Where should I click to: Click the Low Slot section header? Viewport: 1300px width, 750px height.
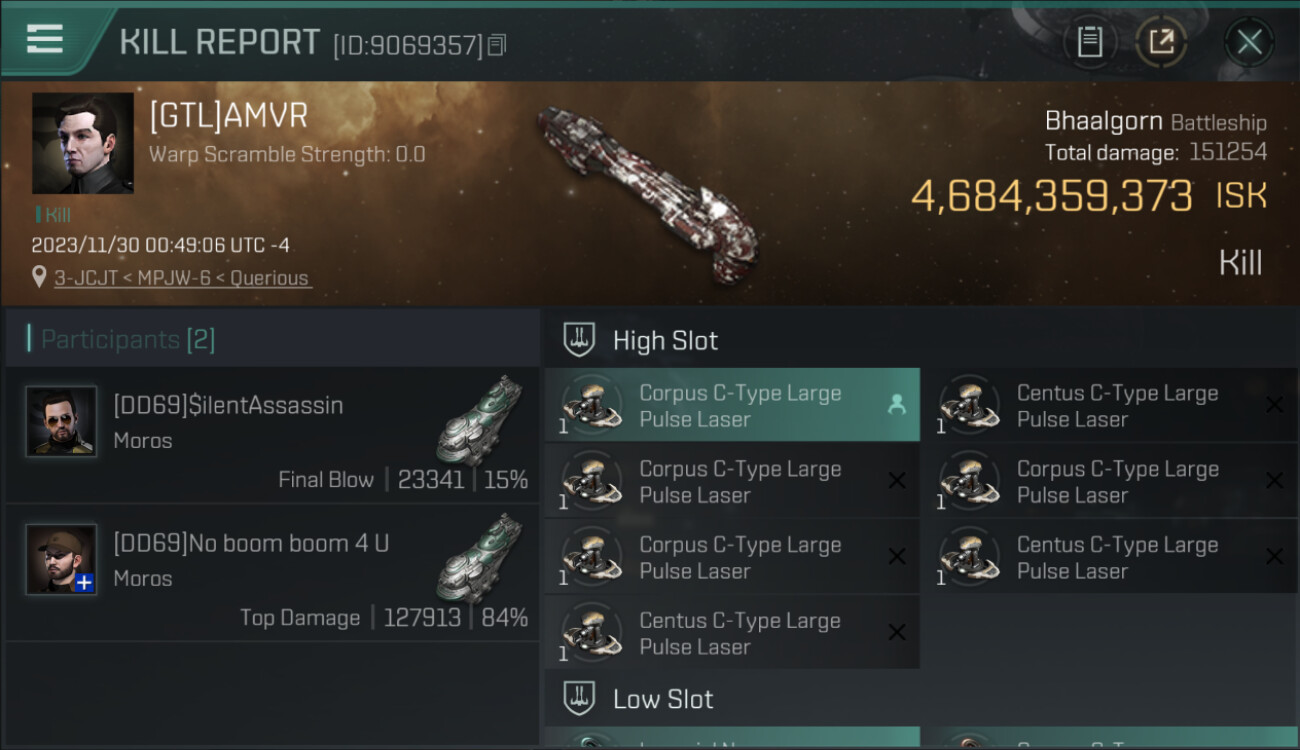pyautogui.click(x=663, y=699)
